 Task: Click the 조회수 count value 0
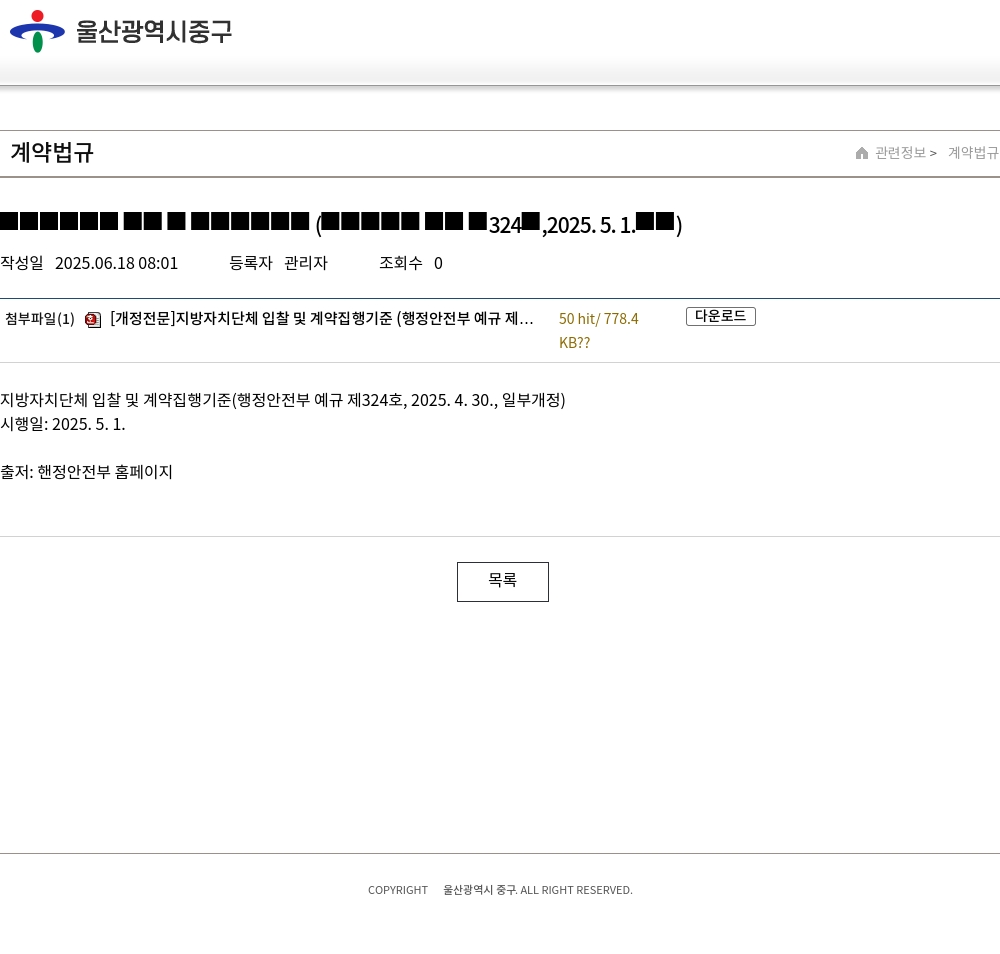[x=438, y=263]
